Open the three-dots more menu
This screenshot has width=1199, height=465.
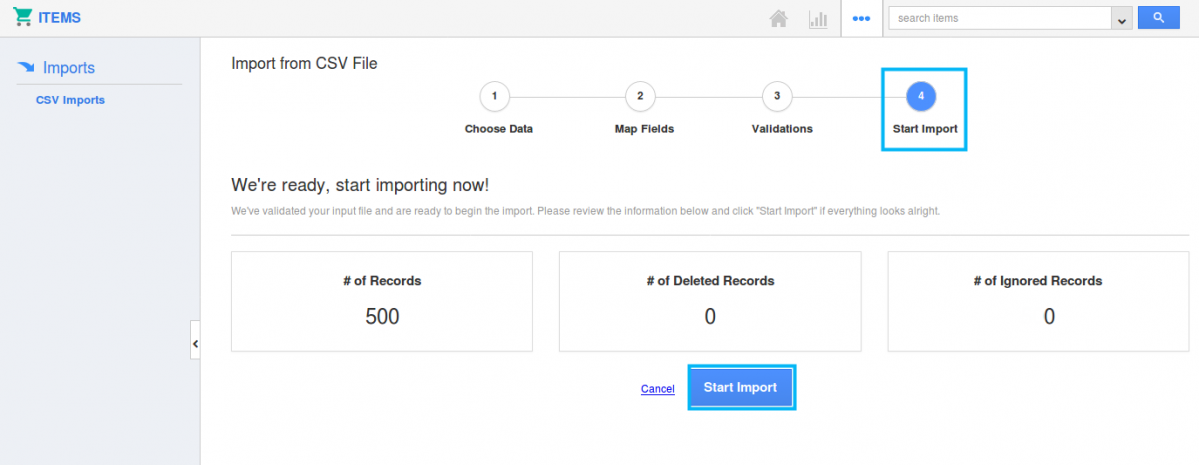pos(861,18)
